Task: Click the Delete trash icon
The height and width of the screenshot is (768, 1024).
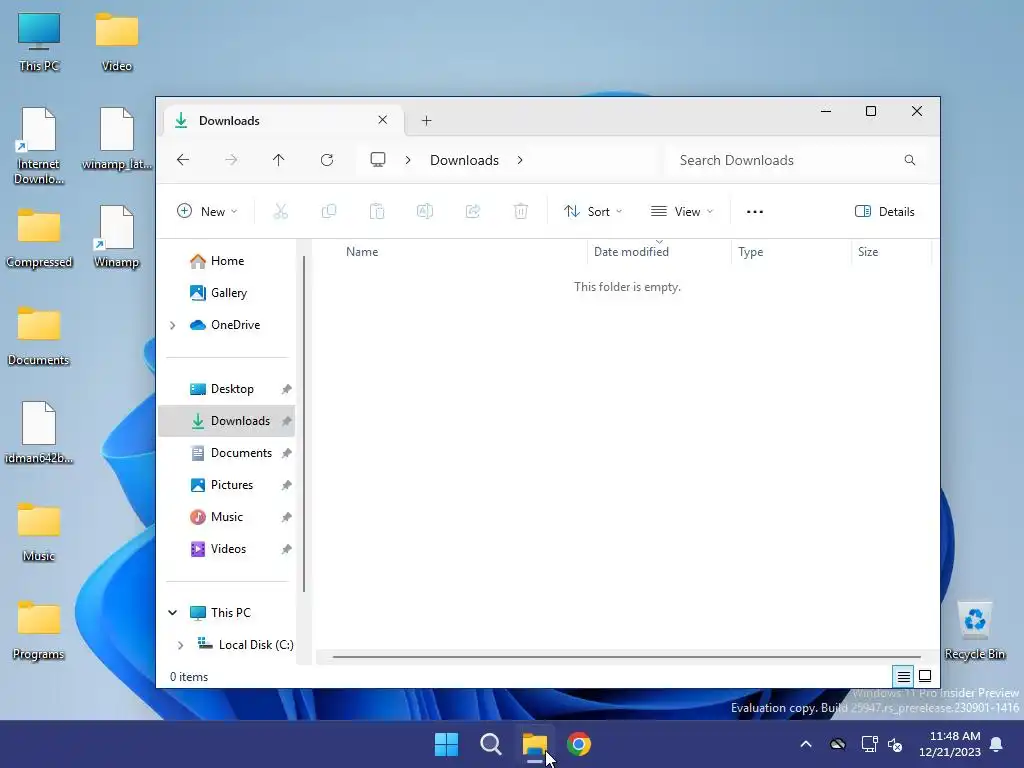Action: (x=520, y=212)
